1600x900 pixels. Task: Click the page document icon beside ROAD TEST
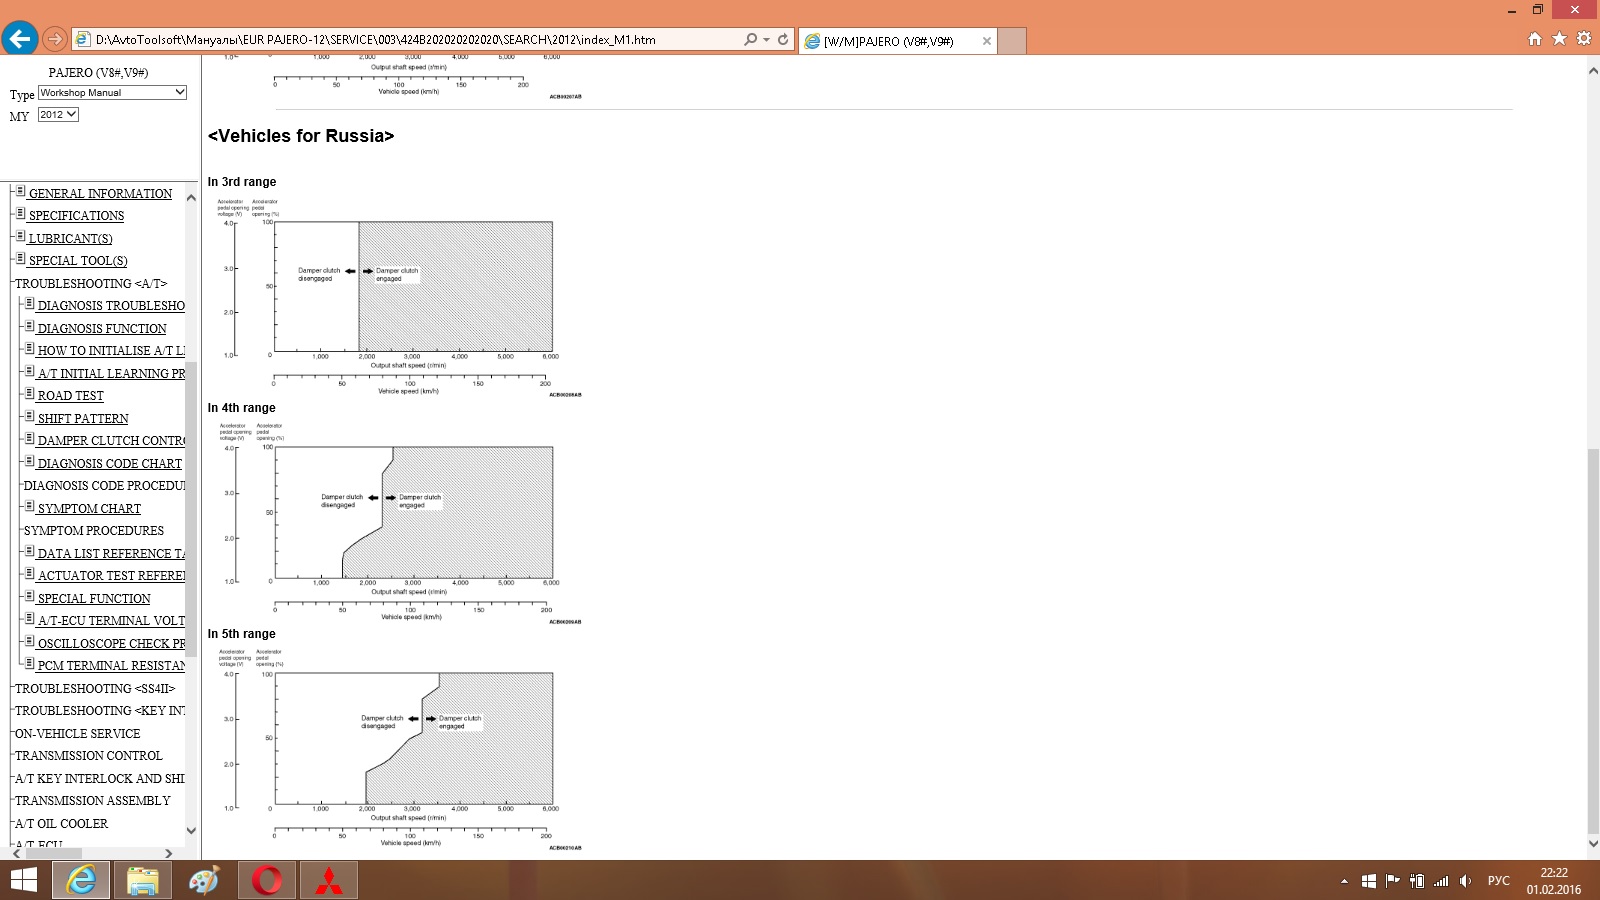pos(29,394)
